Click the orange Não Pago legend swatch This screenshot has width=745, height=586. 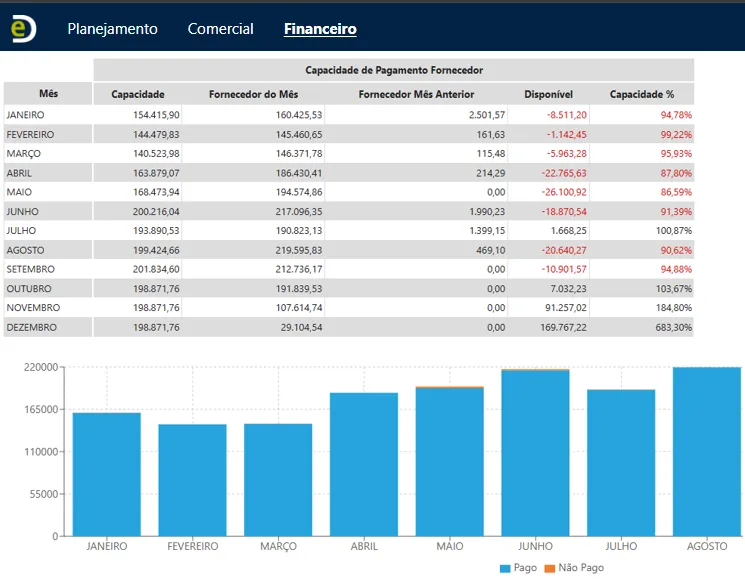click(x=550, y=568)
